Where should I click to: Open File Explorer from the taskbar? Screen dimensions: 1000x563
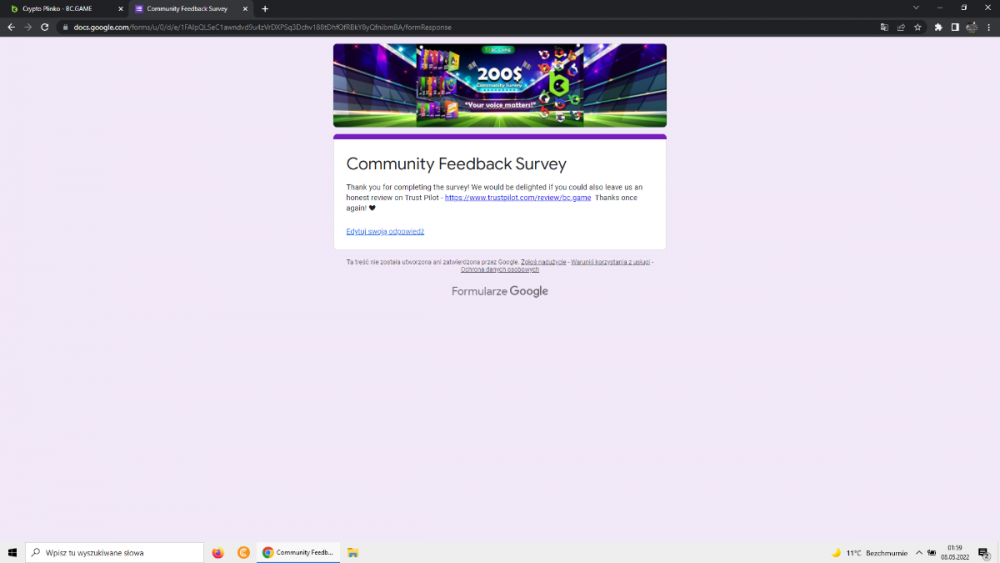[353, 552]
